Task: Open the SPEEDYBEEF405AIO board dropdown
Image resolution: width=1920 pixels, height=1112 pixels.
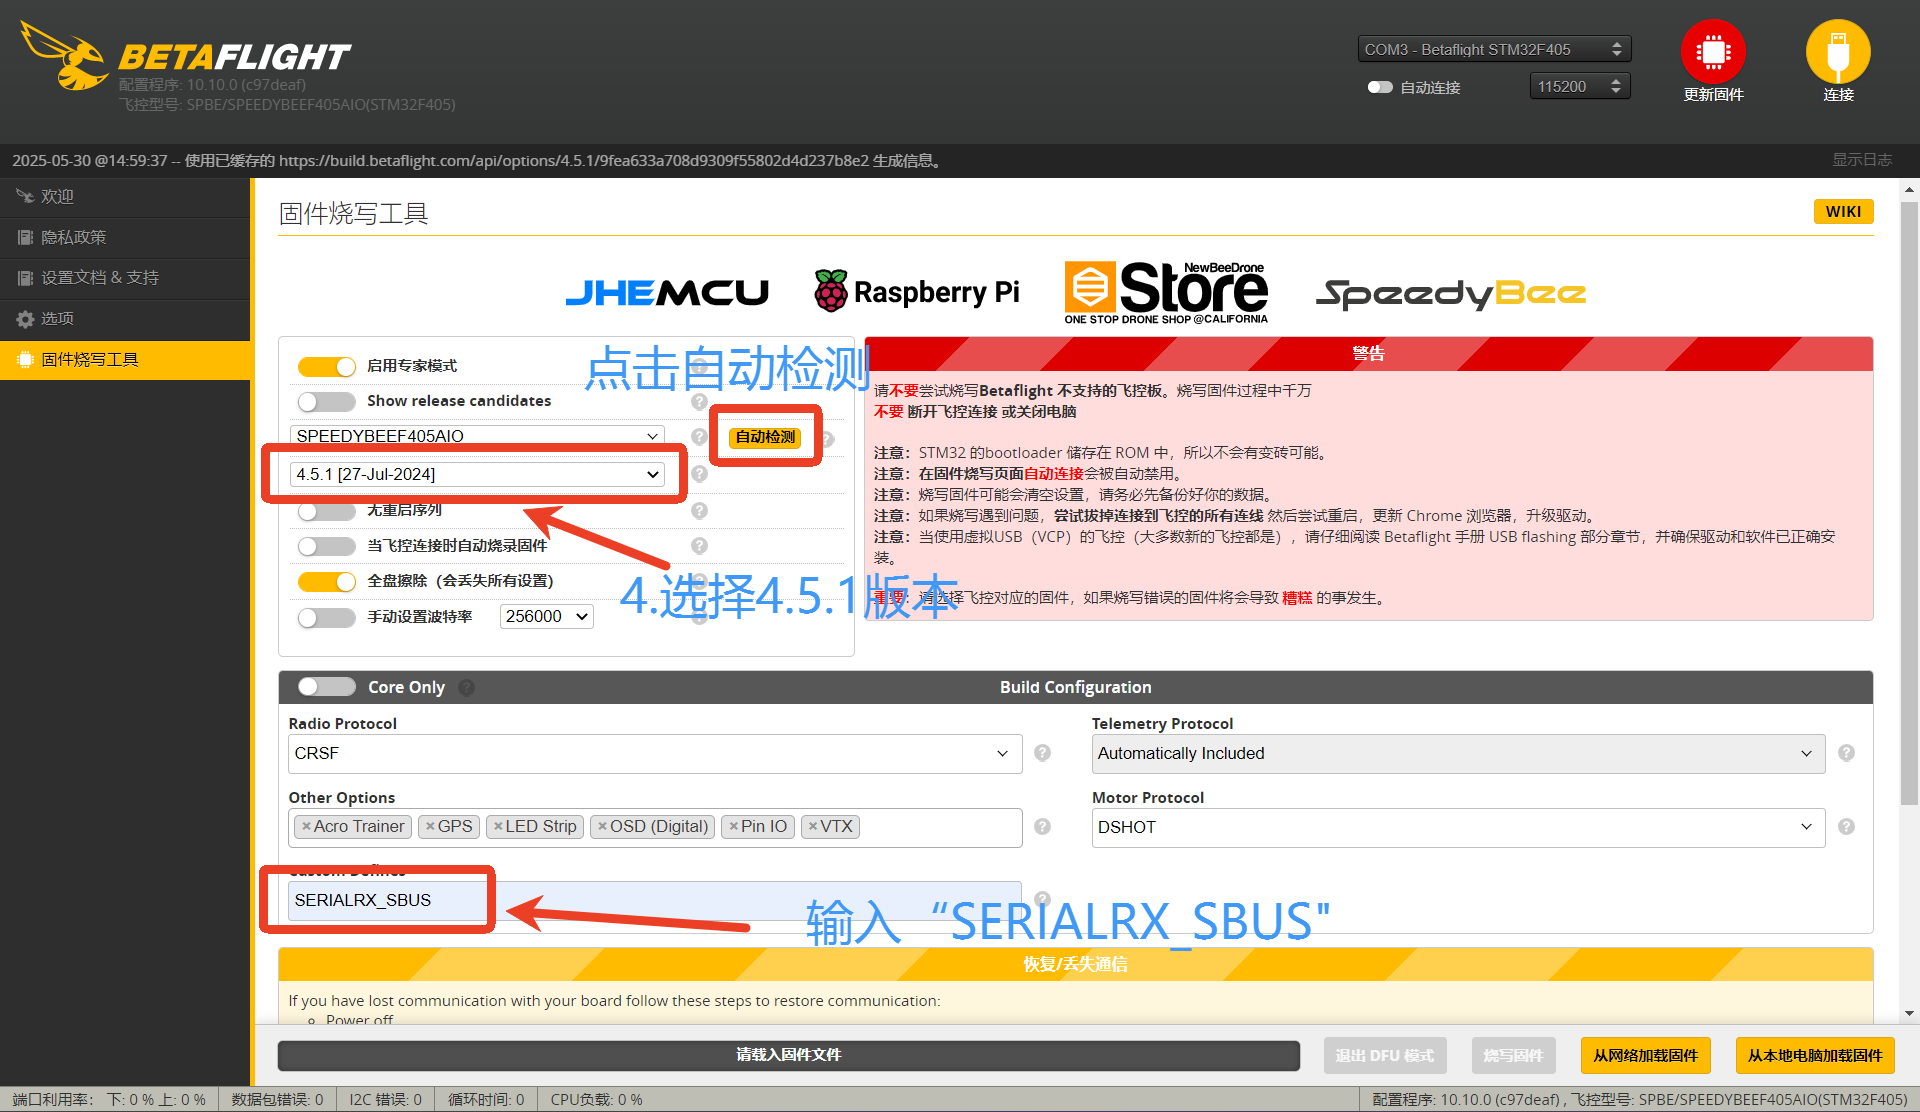Action: [477, 436]
